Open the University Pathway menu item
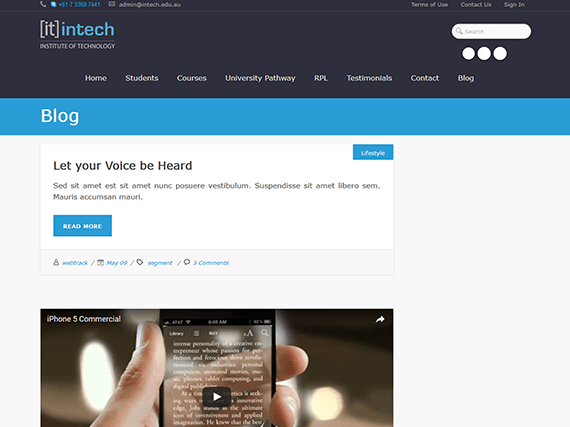The height and width of the screenshot is (427, 570). pyautogui.click(x=260, y=78)
